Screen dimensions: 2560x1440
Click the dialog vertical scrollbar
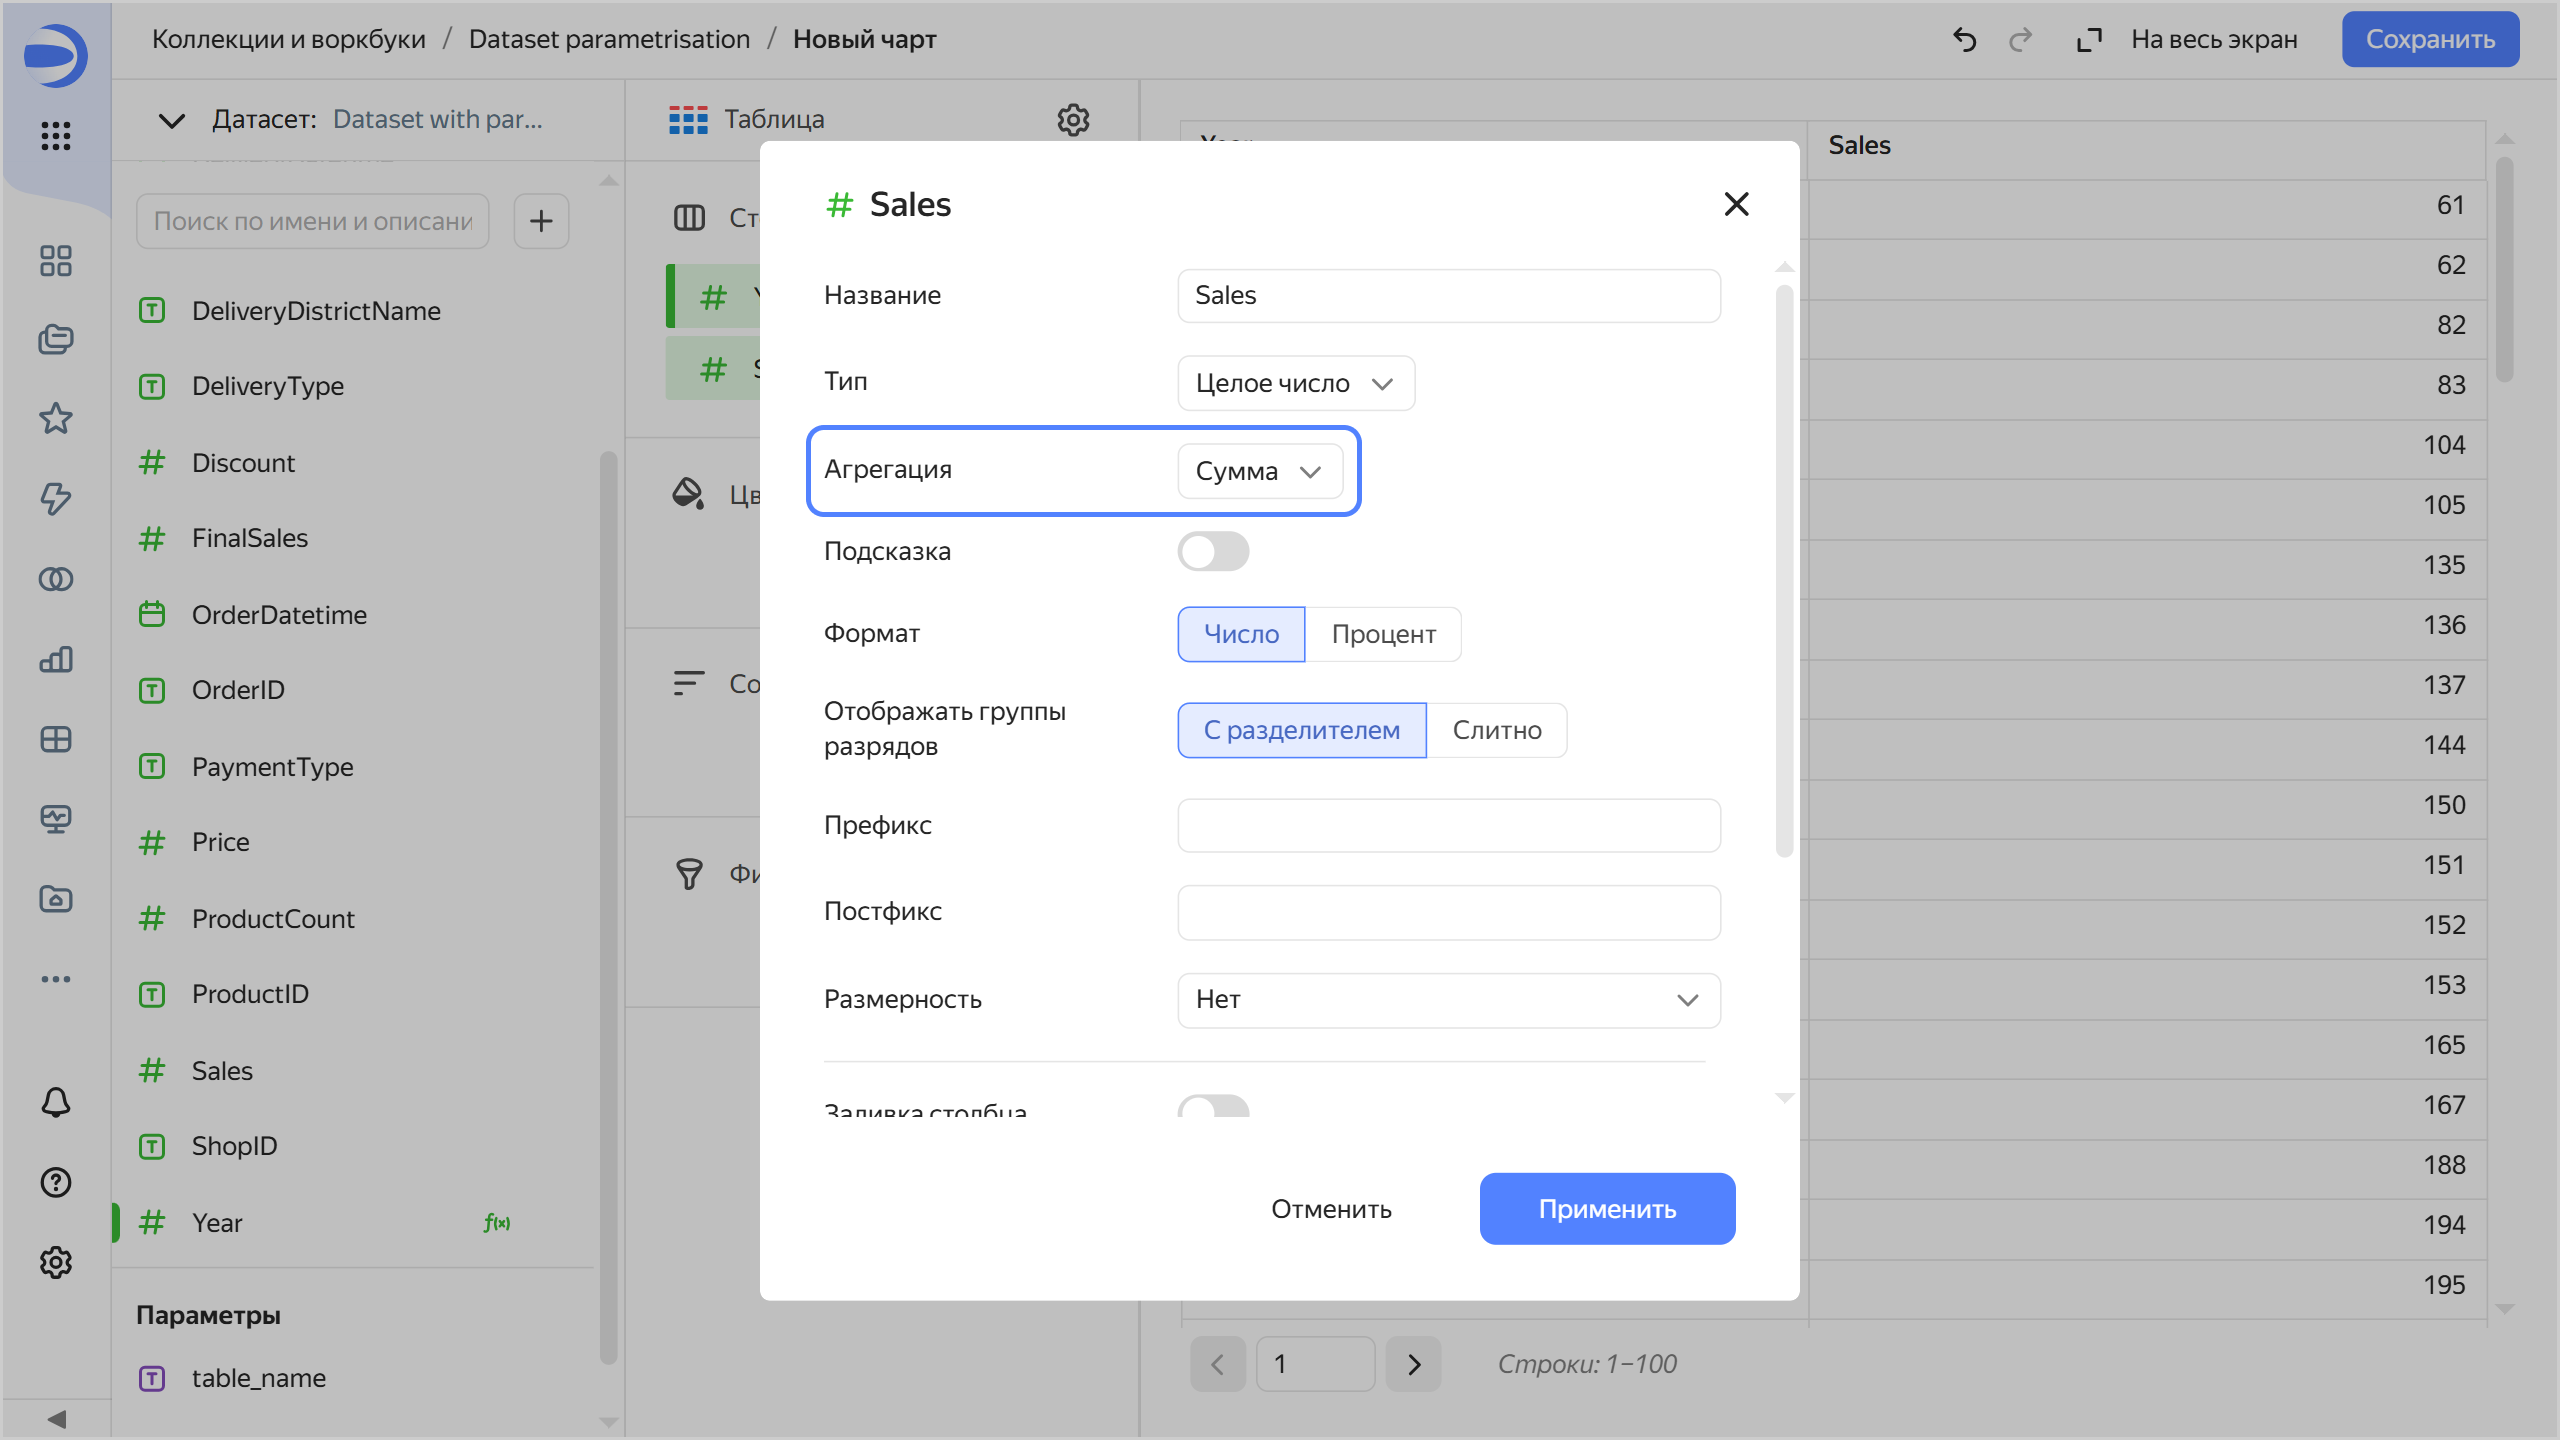point(1784,570)
